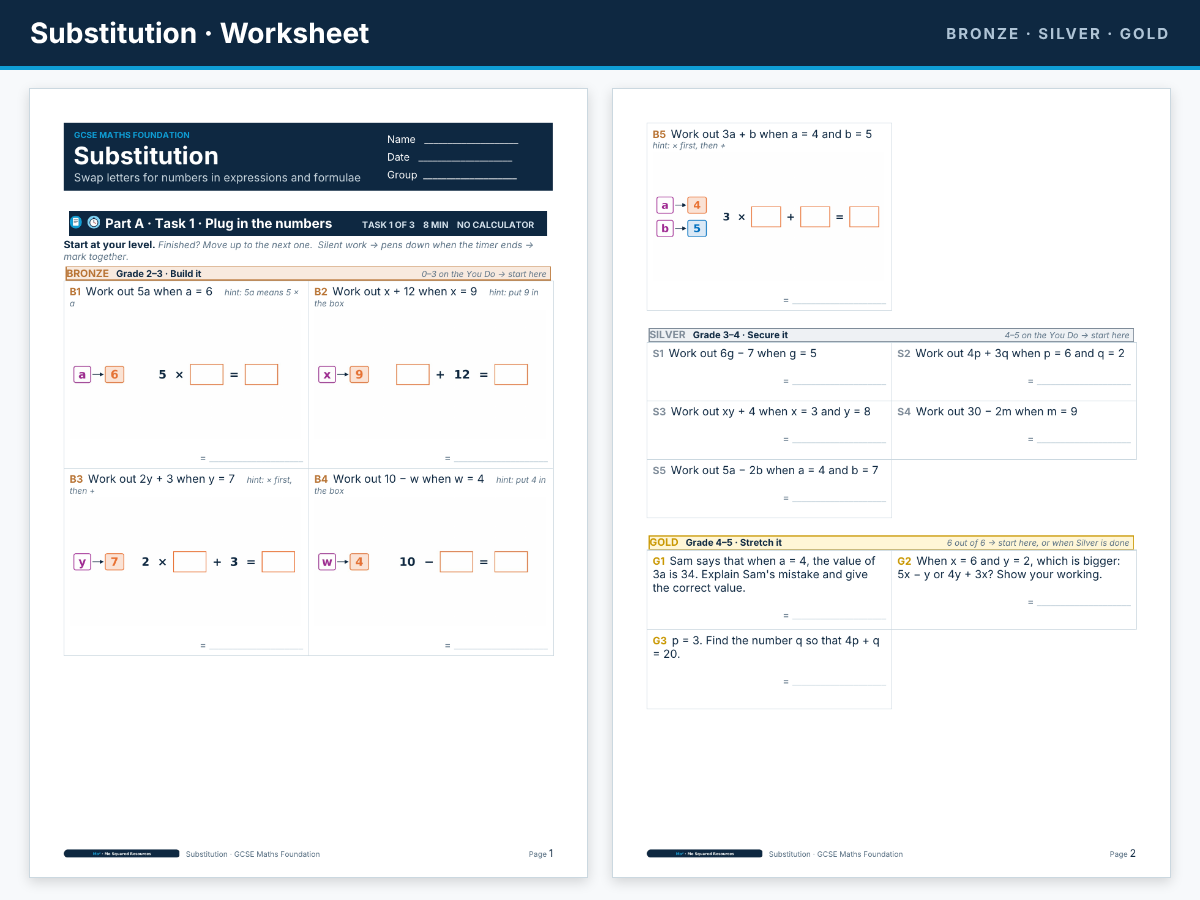Screen dimensions: 1200x900
Task: Click the orange 6 value chip in B1
Action: 115,374
